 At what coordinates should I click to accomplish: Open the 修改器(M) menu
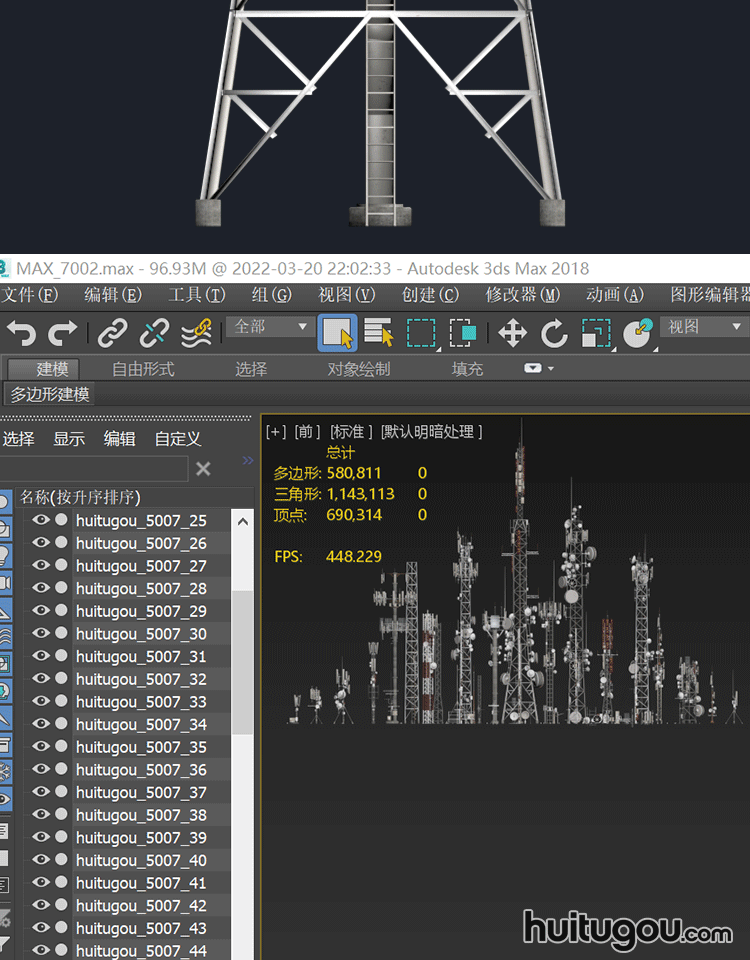coord(522,295)
